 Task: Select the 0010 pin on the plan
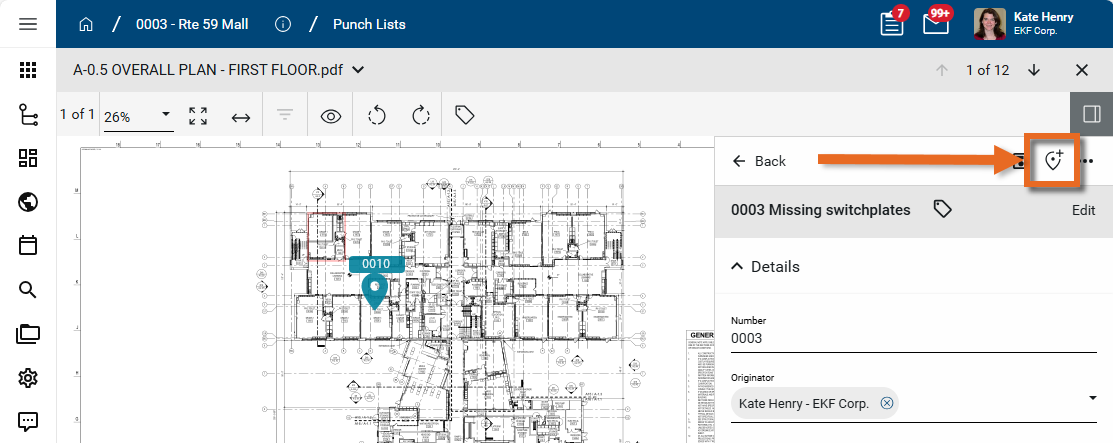pyautogui.click(x=375, y=289)
